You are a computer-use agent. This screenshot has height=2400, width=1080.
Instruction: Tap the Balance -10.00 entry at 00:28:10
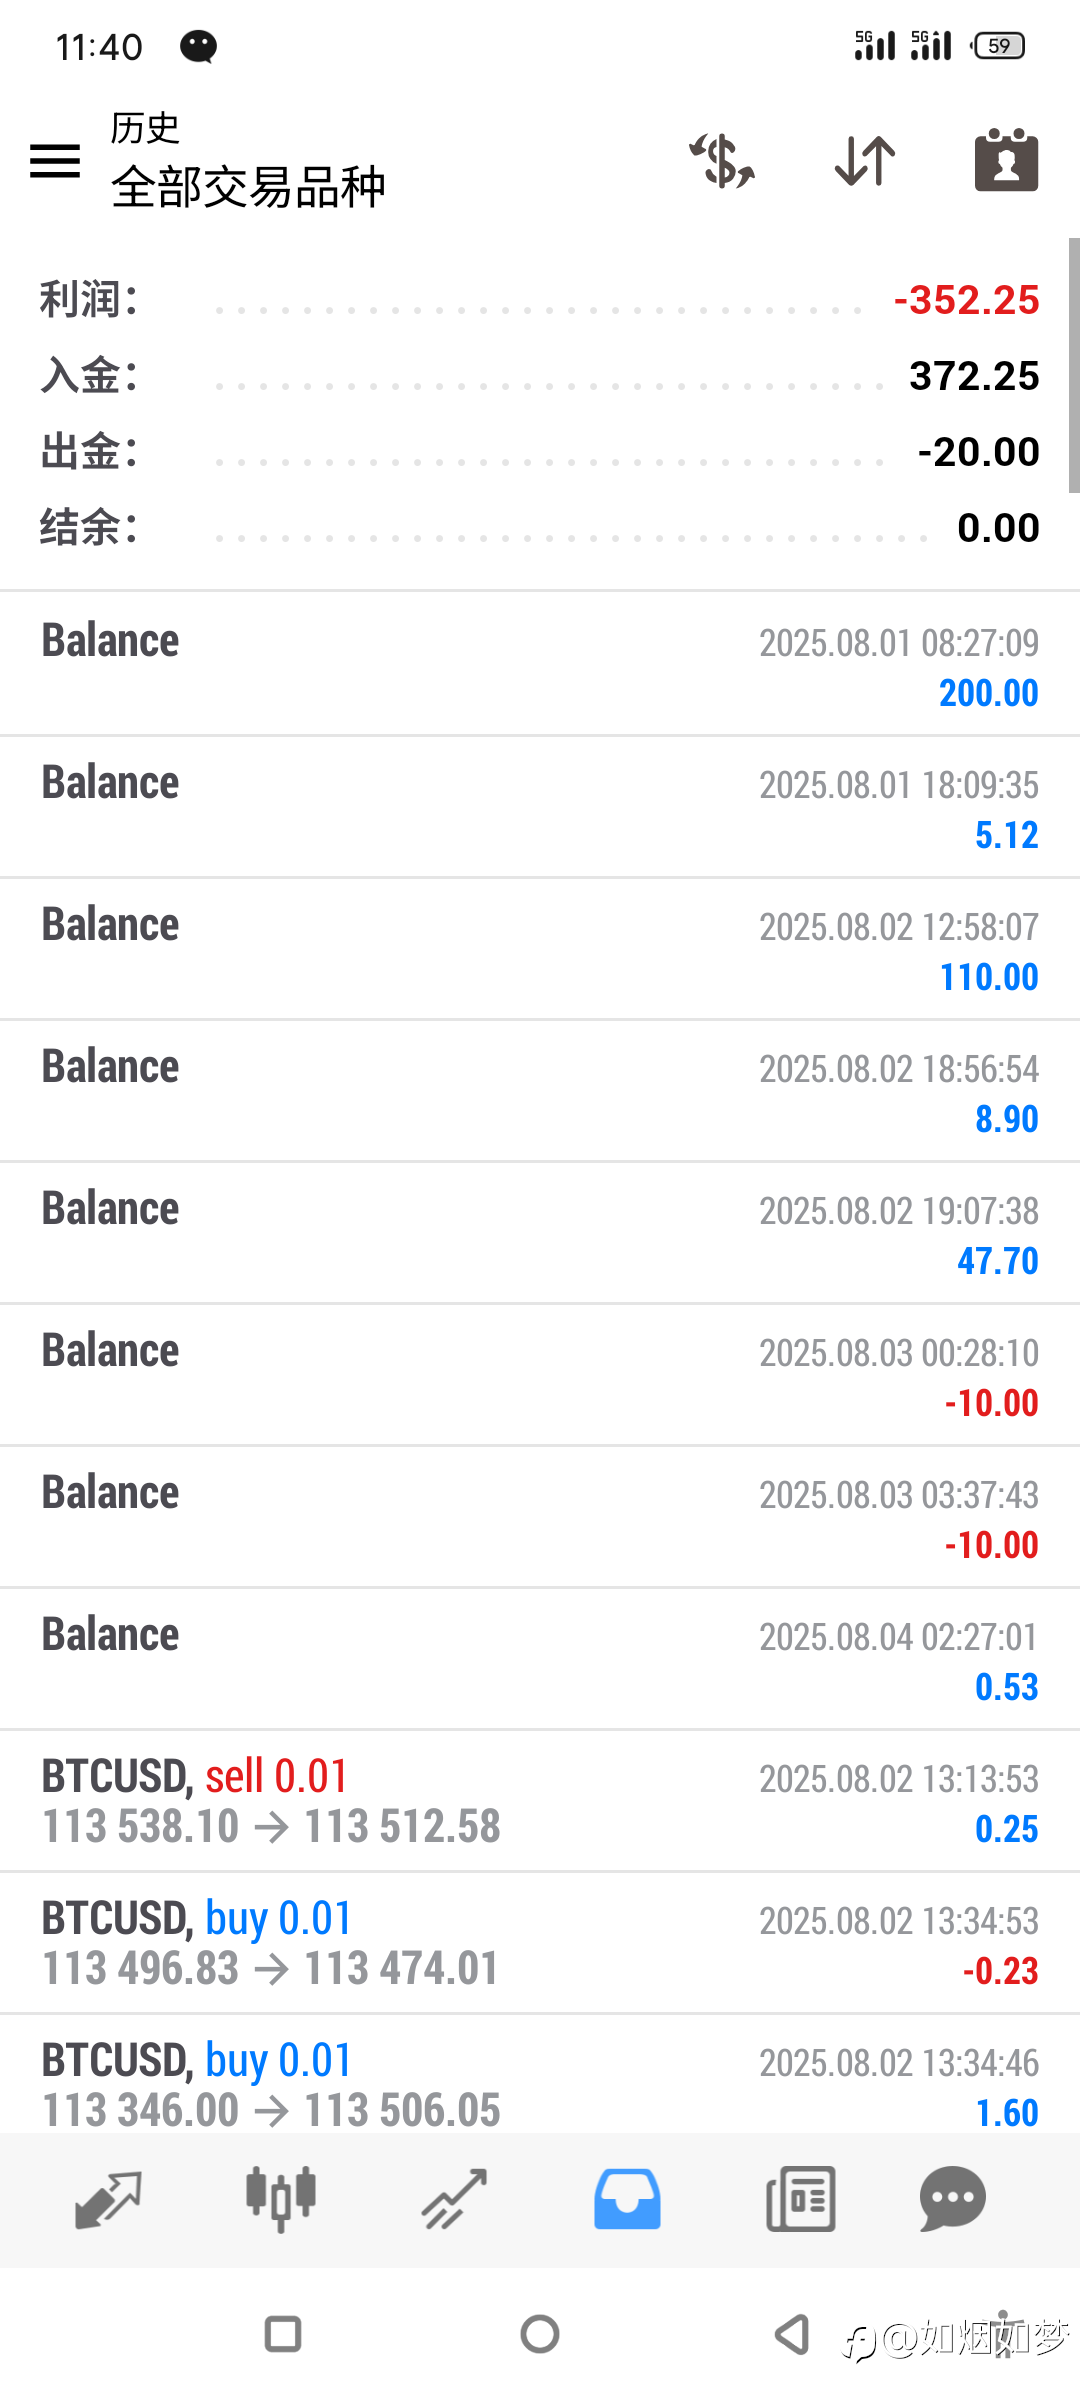(x=540, y=1375)
